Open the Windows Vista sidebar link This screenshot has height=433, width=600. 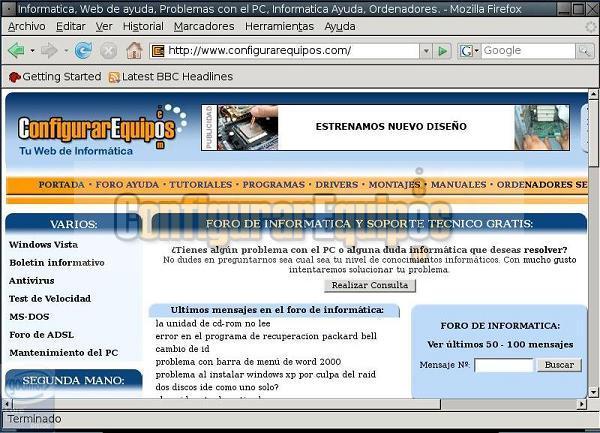[x=43, y=244]
